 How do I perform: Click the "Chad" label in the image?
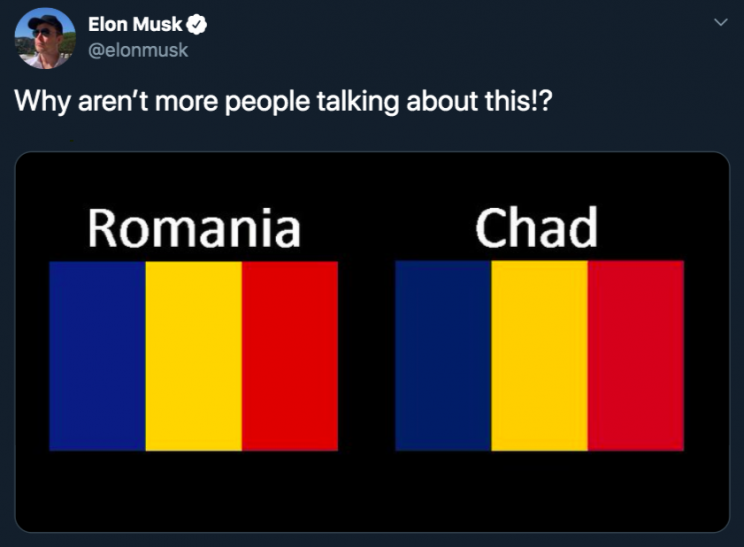coord(535,227)
